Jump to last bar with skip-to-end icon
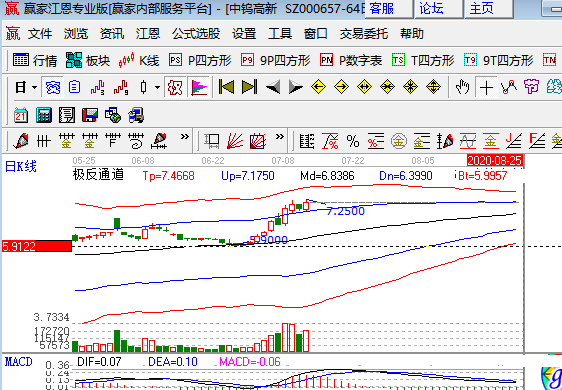Screen dimensions: 562x390 tap(249, 87)
